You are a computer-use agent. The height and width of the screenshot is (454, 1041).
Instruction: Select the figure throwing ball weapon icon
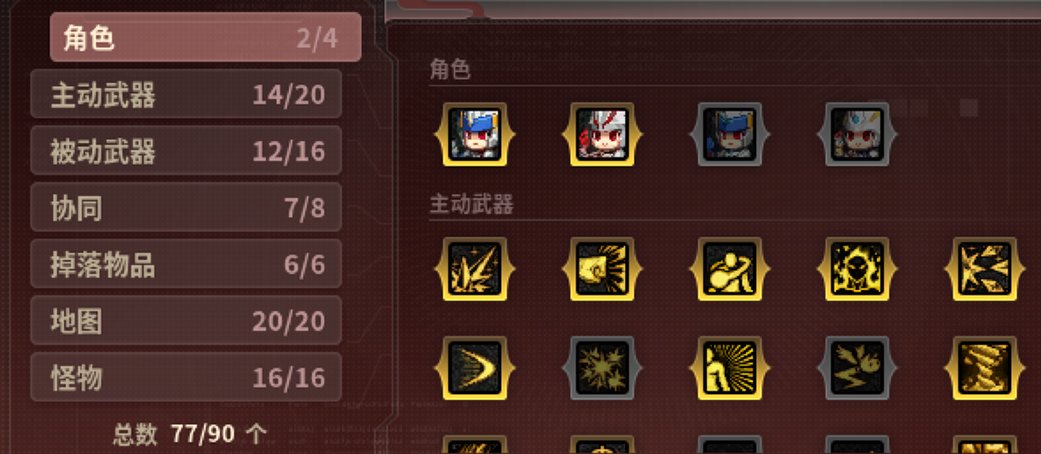pos(730,269)
